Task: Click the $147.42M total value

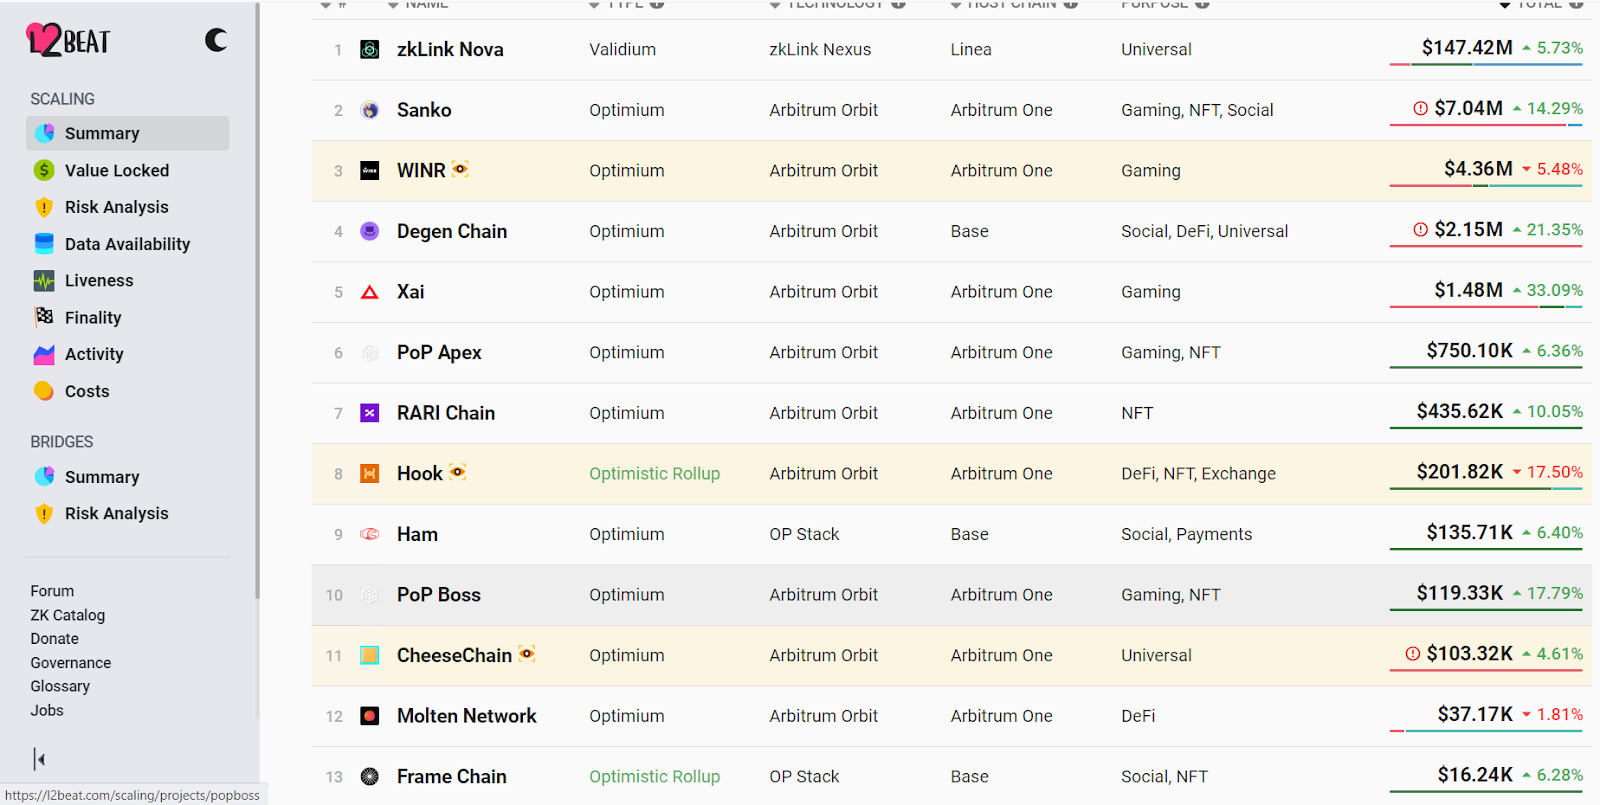Action: (1467, 48)
